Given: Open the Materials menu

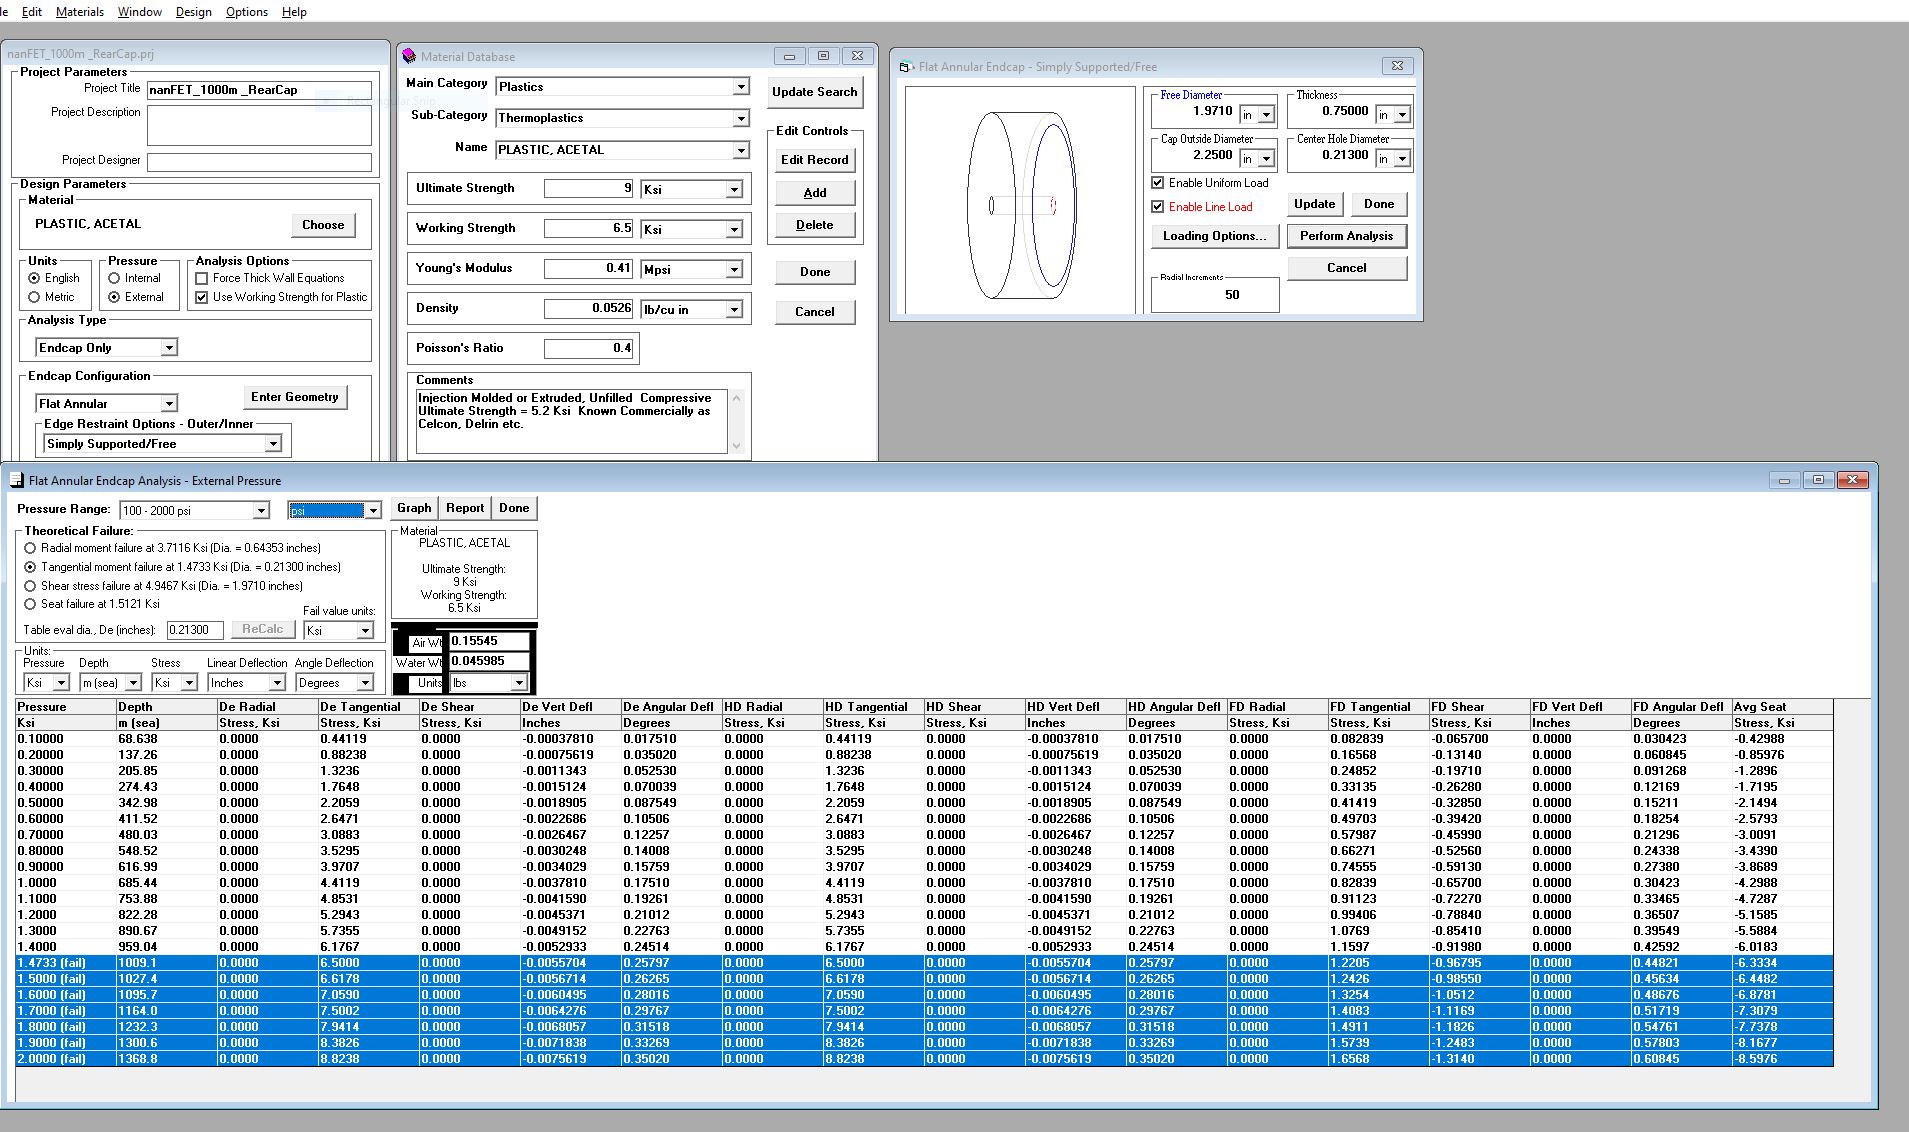Looking at the screenshot, I should 80,12.
